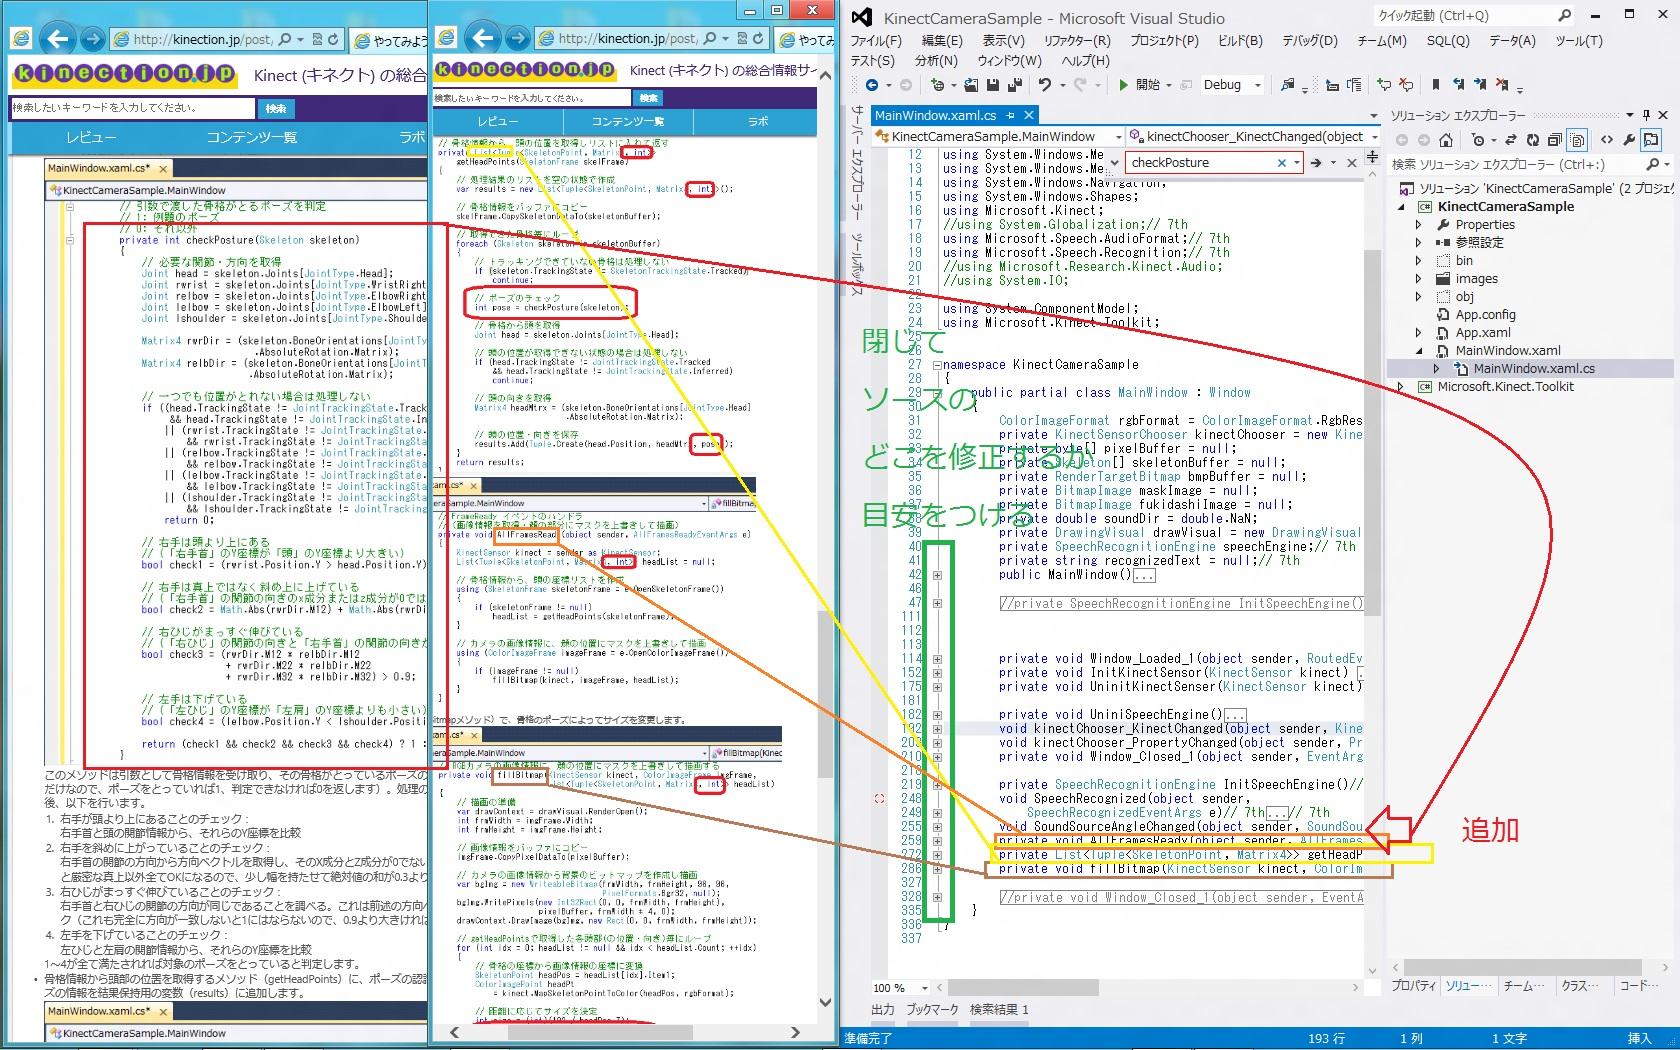
Task: Open the ビルド(B) build menu
Action: (1240, 41)
